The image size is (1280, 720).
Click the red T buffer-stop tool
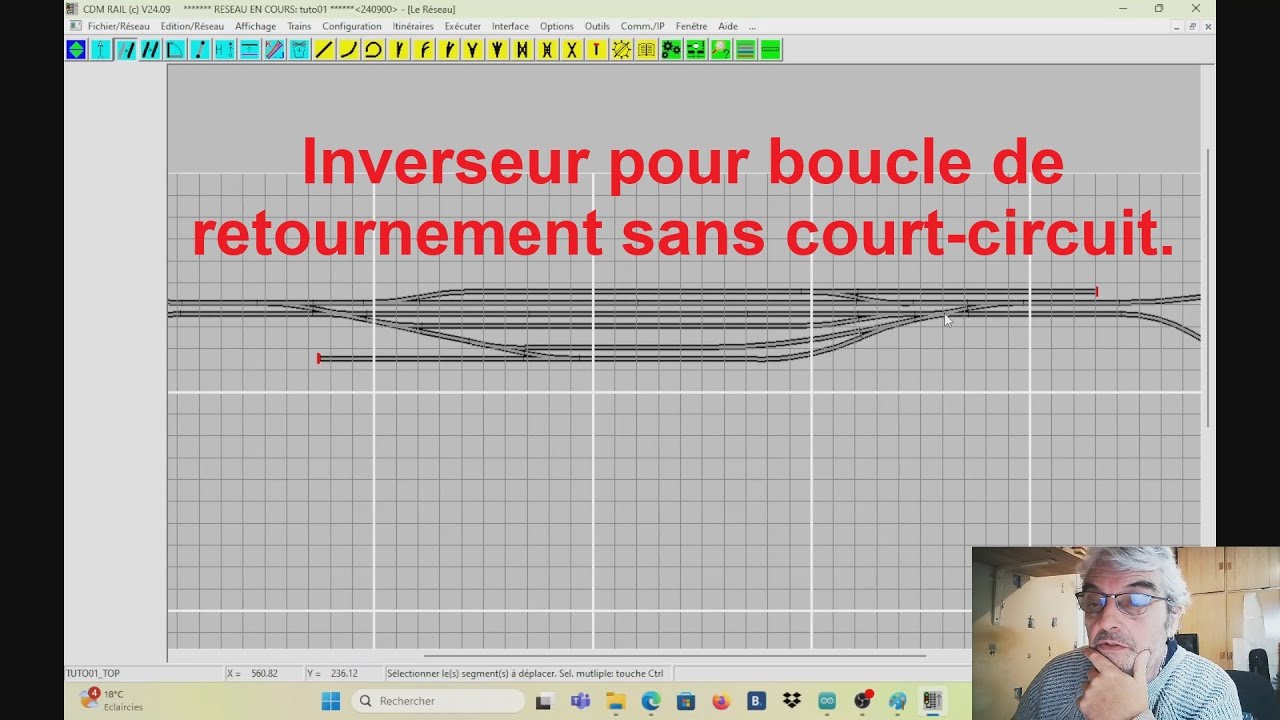point(596,50)
